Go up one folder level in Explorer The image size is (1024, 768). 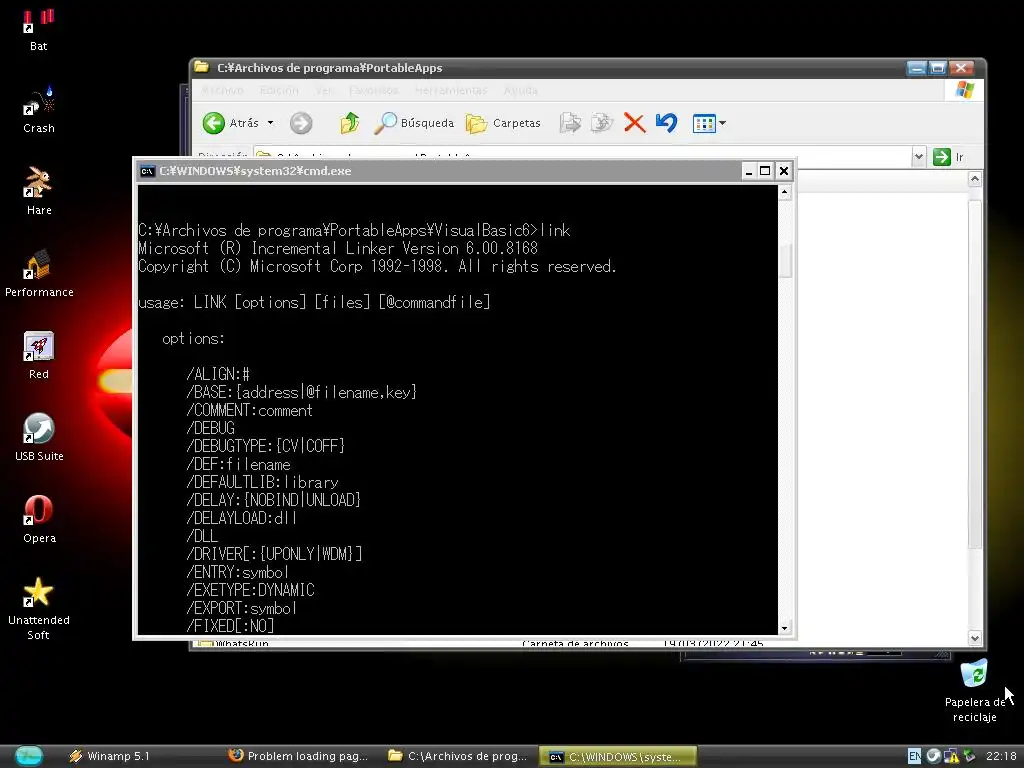coord(349,123)
